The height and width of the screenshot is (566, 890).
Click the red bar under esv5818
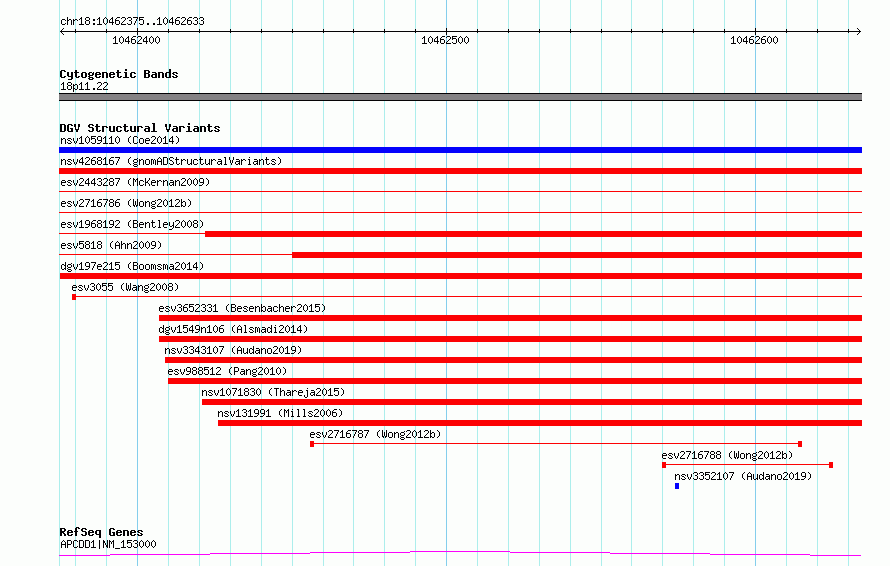tap(577, 255)
